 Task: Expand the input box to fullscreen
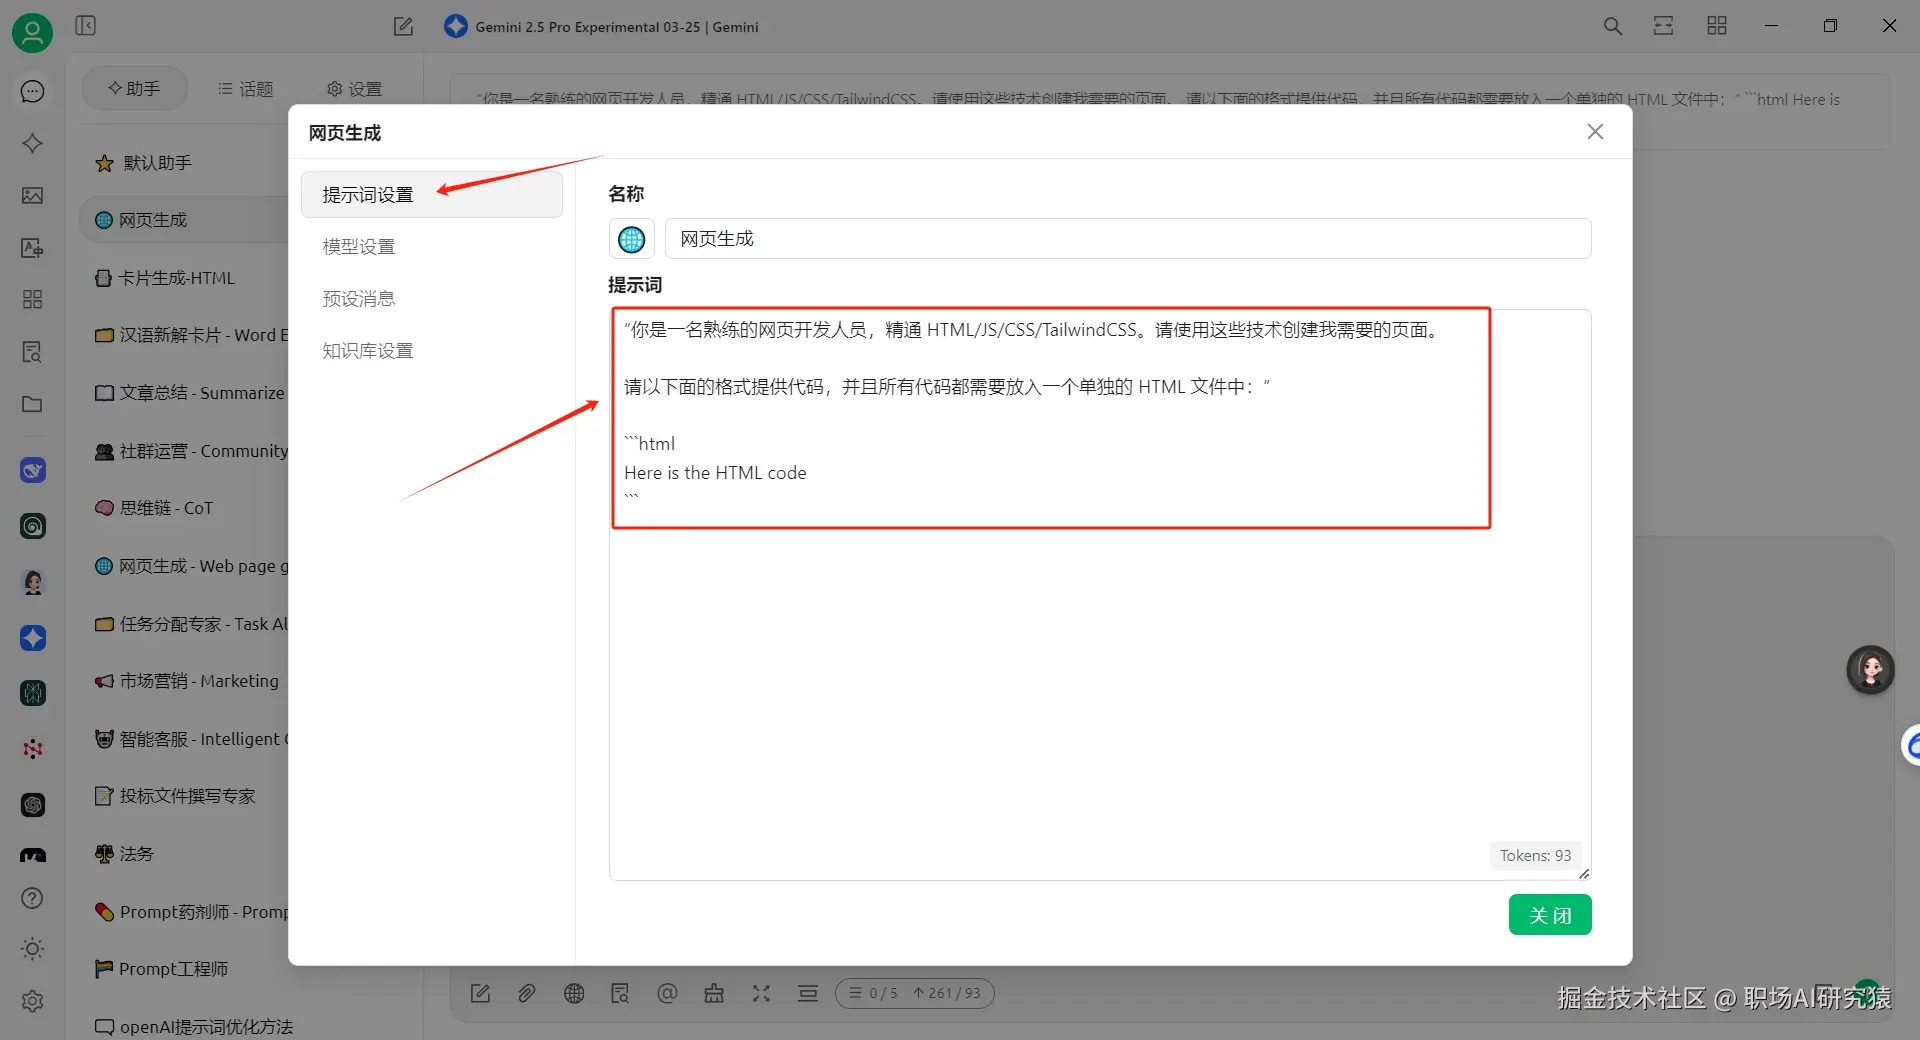pyautogui.click(x=761, y=993)
